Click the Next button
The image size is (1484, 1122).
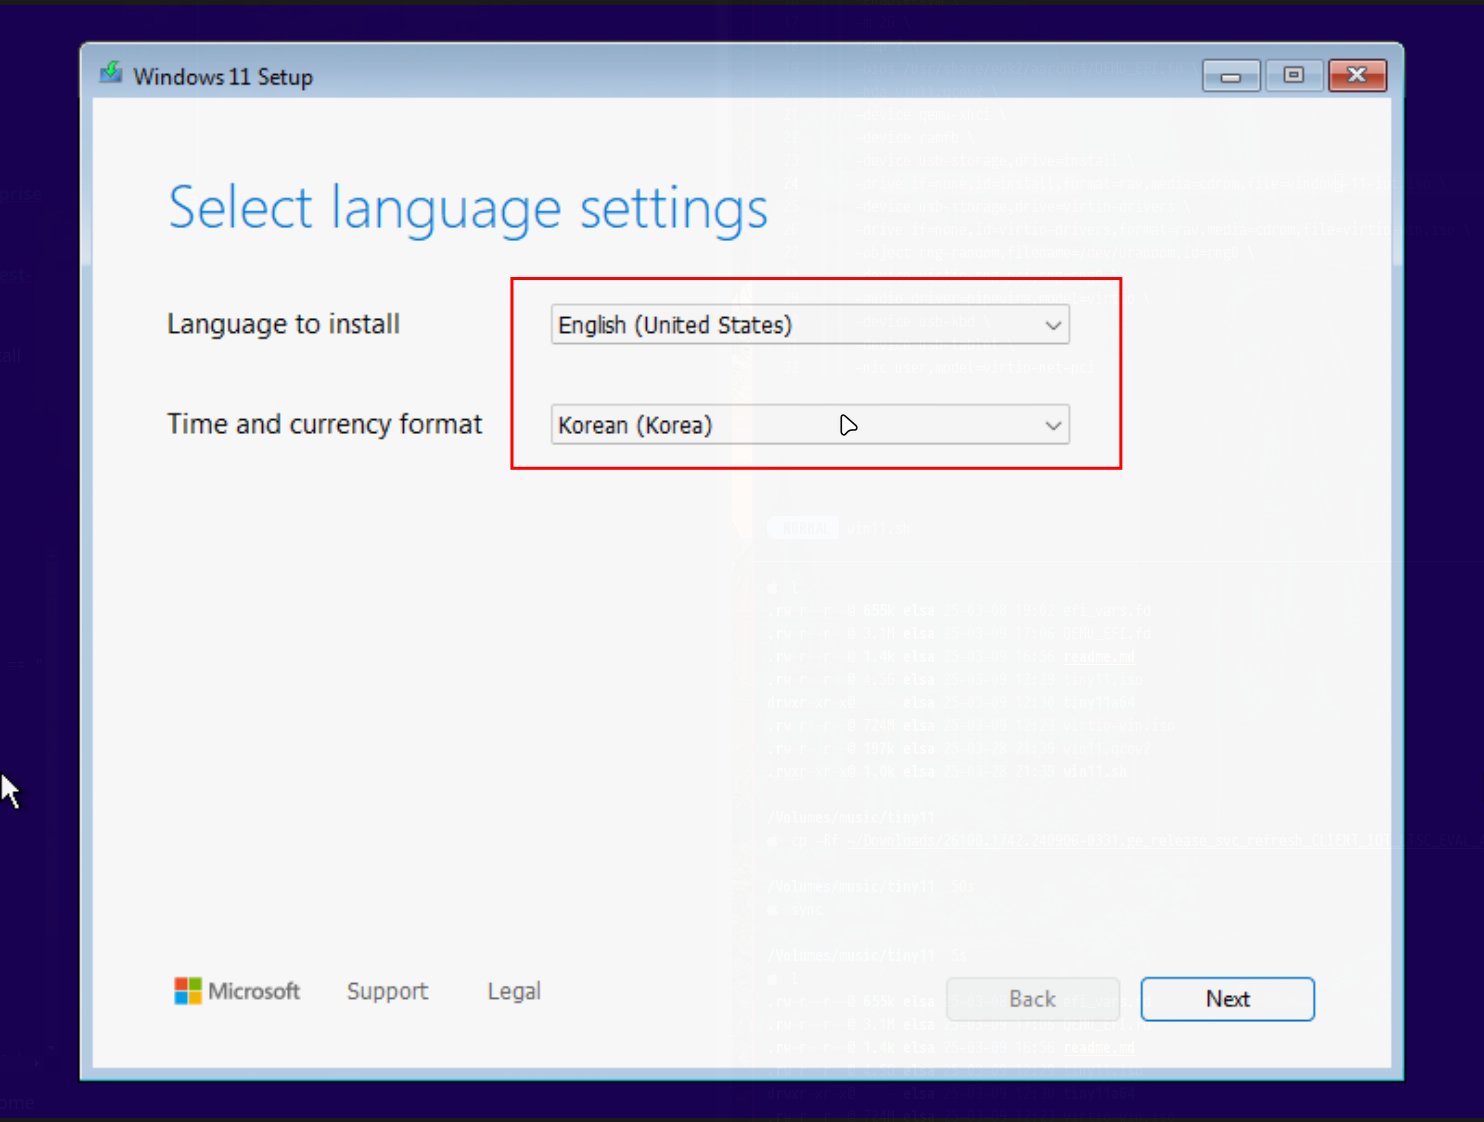(x=1227, y=999)
